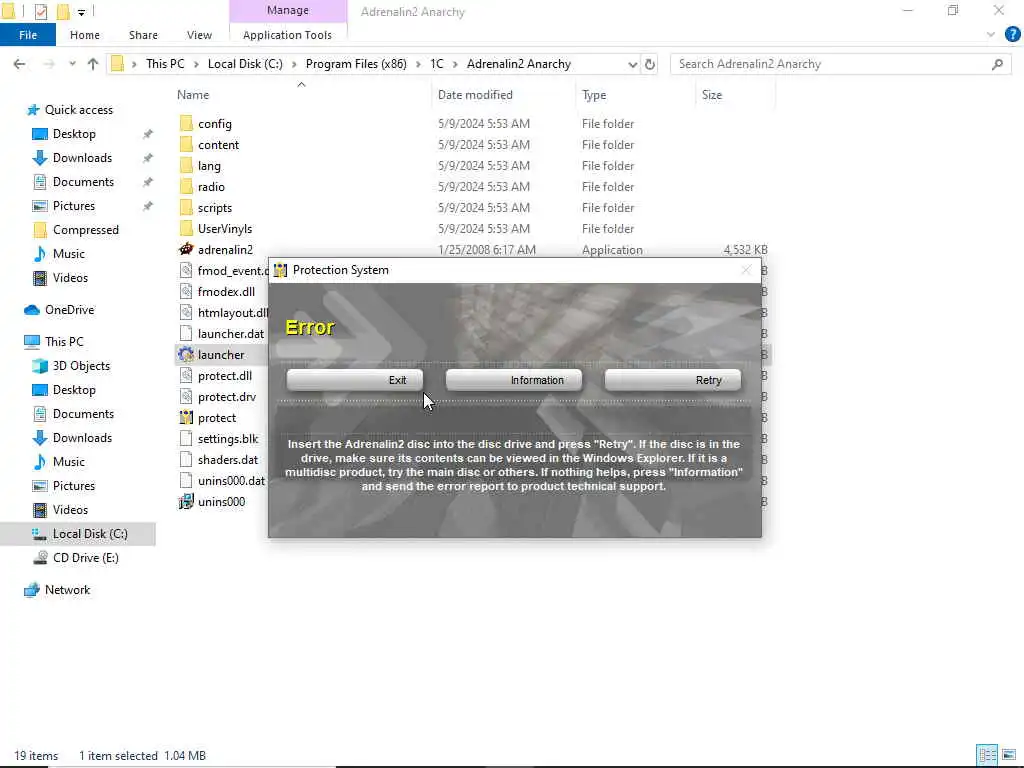Click New folder quick access icon
Viewport: 1024px width, 768px height.
[x=63, y=11]
